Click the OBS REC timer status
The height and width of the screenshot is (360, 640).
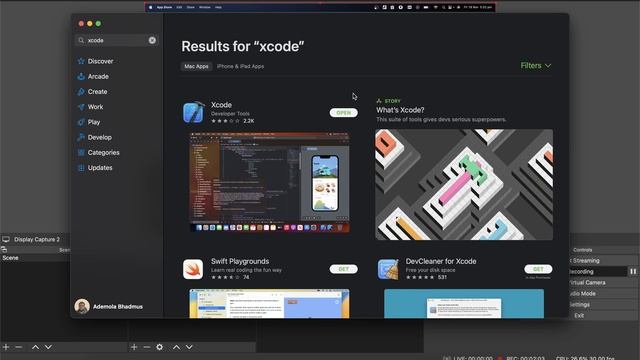pyautogui.click(x=526, y=358)
